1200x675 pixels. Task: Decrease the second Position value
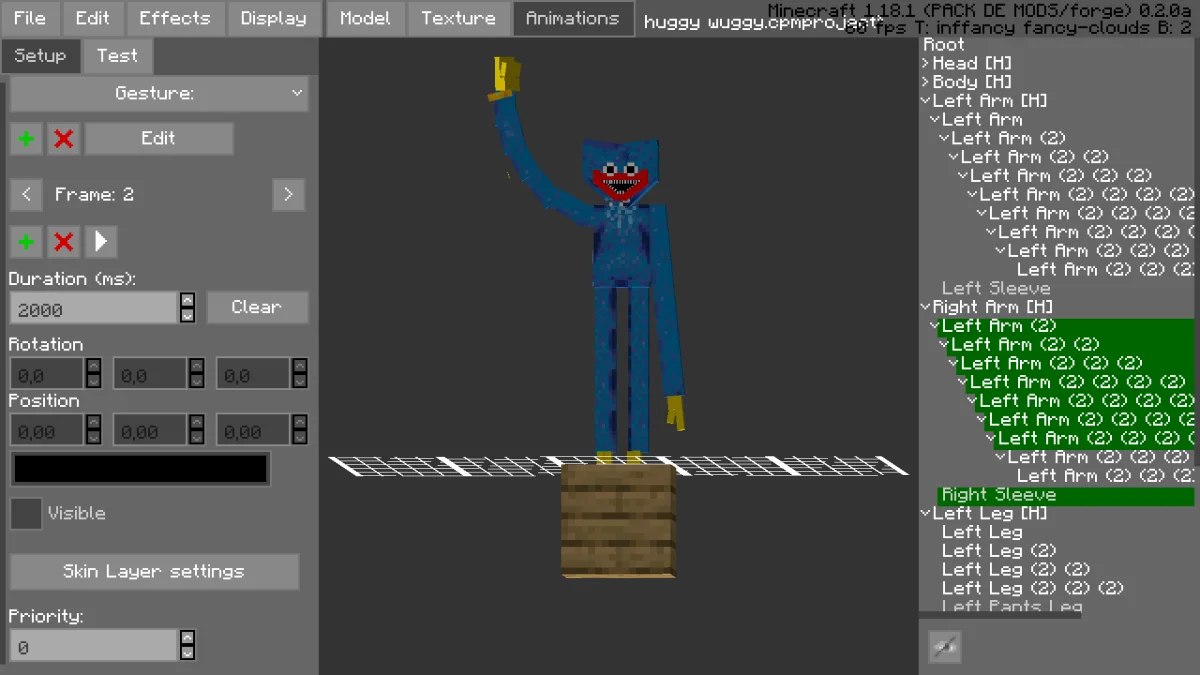tap(197, 438)
